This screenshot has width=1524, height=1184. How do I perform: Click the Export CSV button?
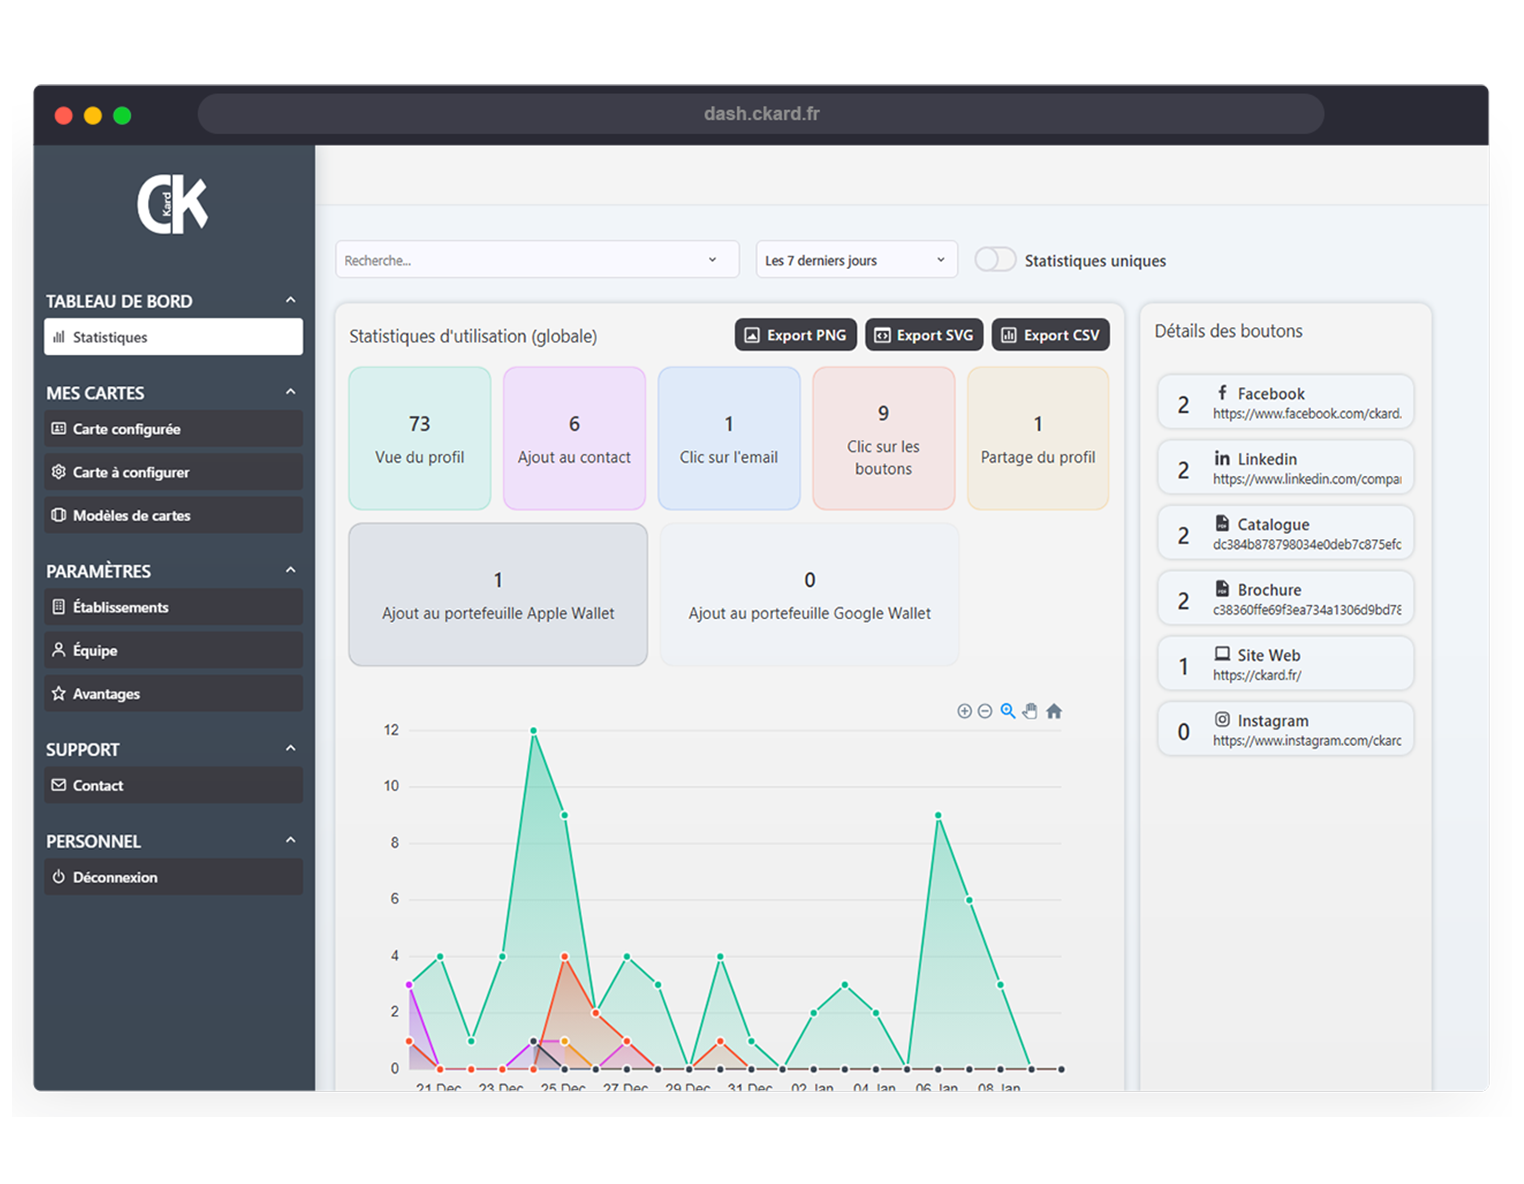coord(1050,335)
